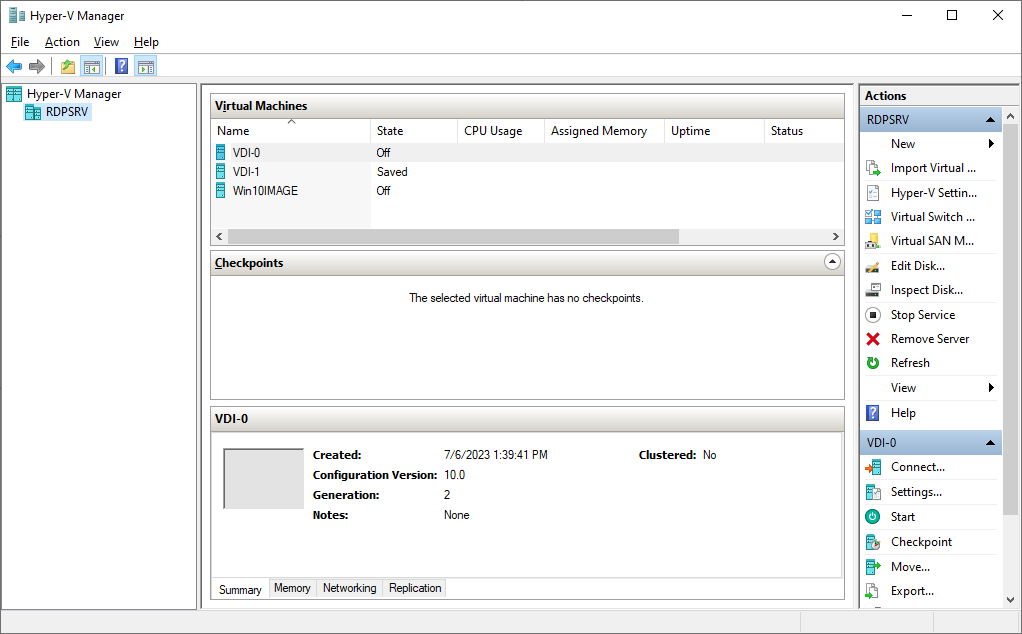This screenshot has width=1022, height=634.
Task: Click the Start action label
Action: 903,517
